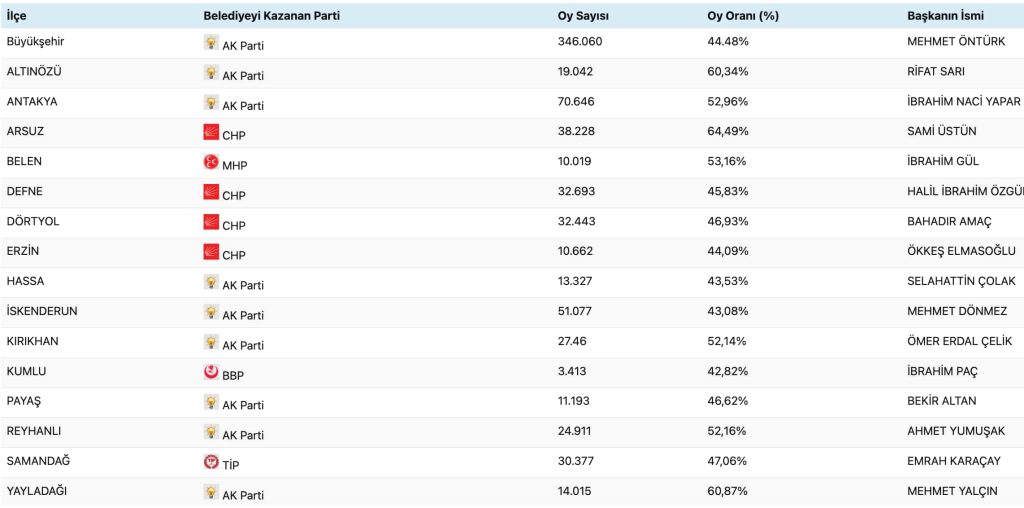Image resolution: width=1024 pixels, height=508 pixels.
Task: Click the MHP logo in BELEN row
Action: click(x=211, y=162)
